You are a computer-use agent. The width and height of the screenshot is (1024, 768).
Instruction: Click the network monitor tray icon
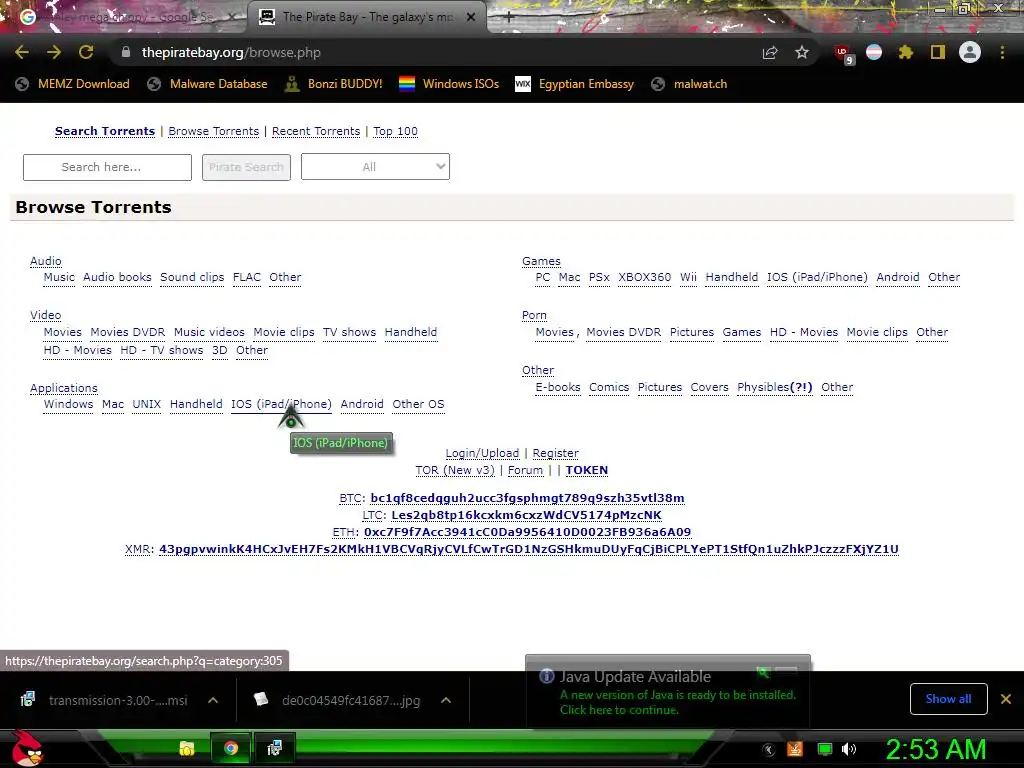click(x=825, y=749)
